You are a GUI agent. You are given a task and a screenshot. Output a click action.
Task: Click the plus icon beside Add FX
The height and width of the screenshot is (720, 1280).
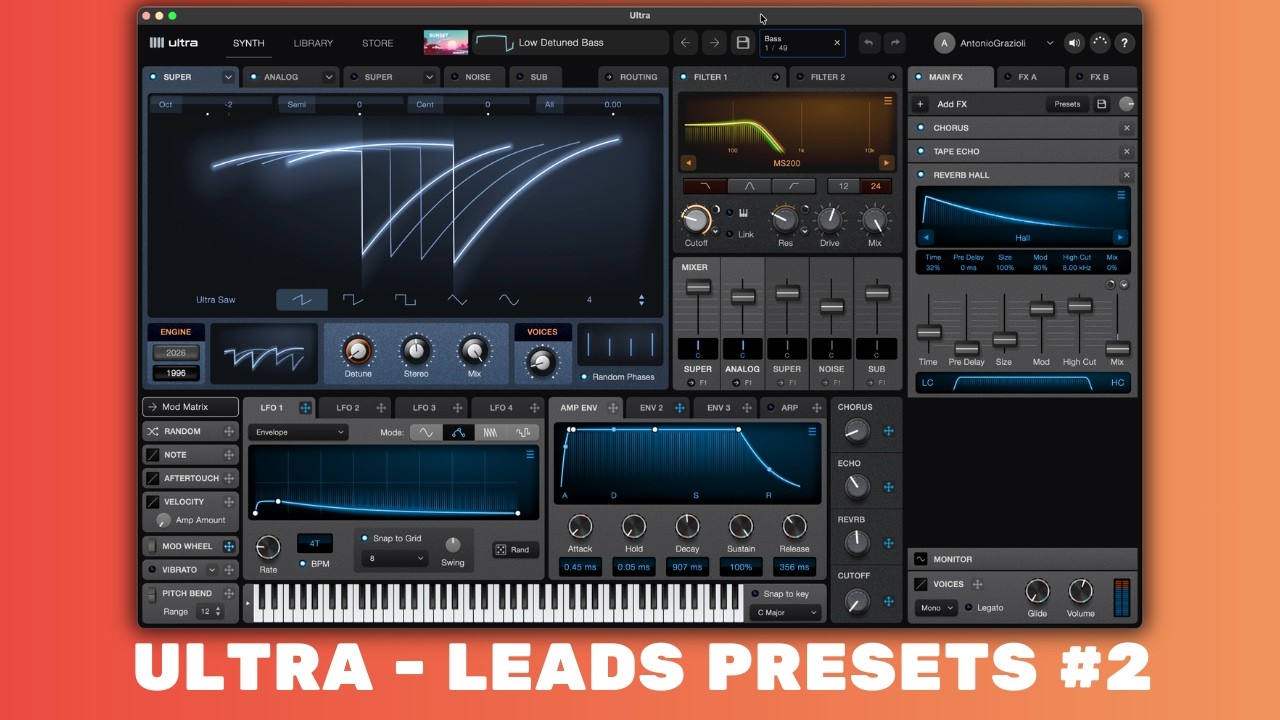(921, 104)
